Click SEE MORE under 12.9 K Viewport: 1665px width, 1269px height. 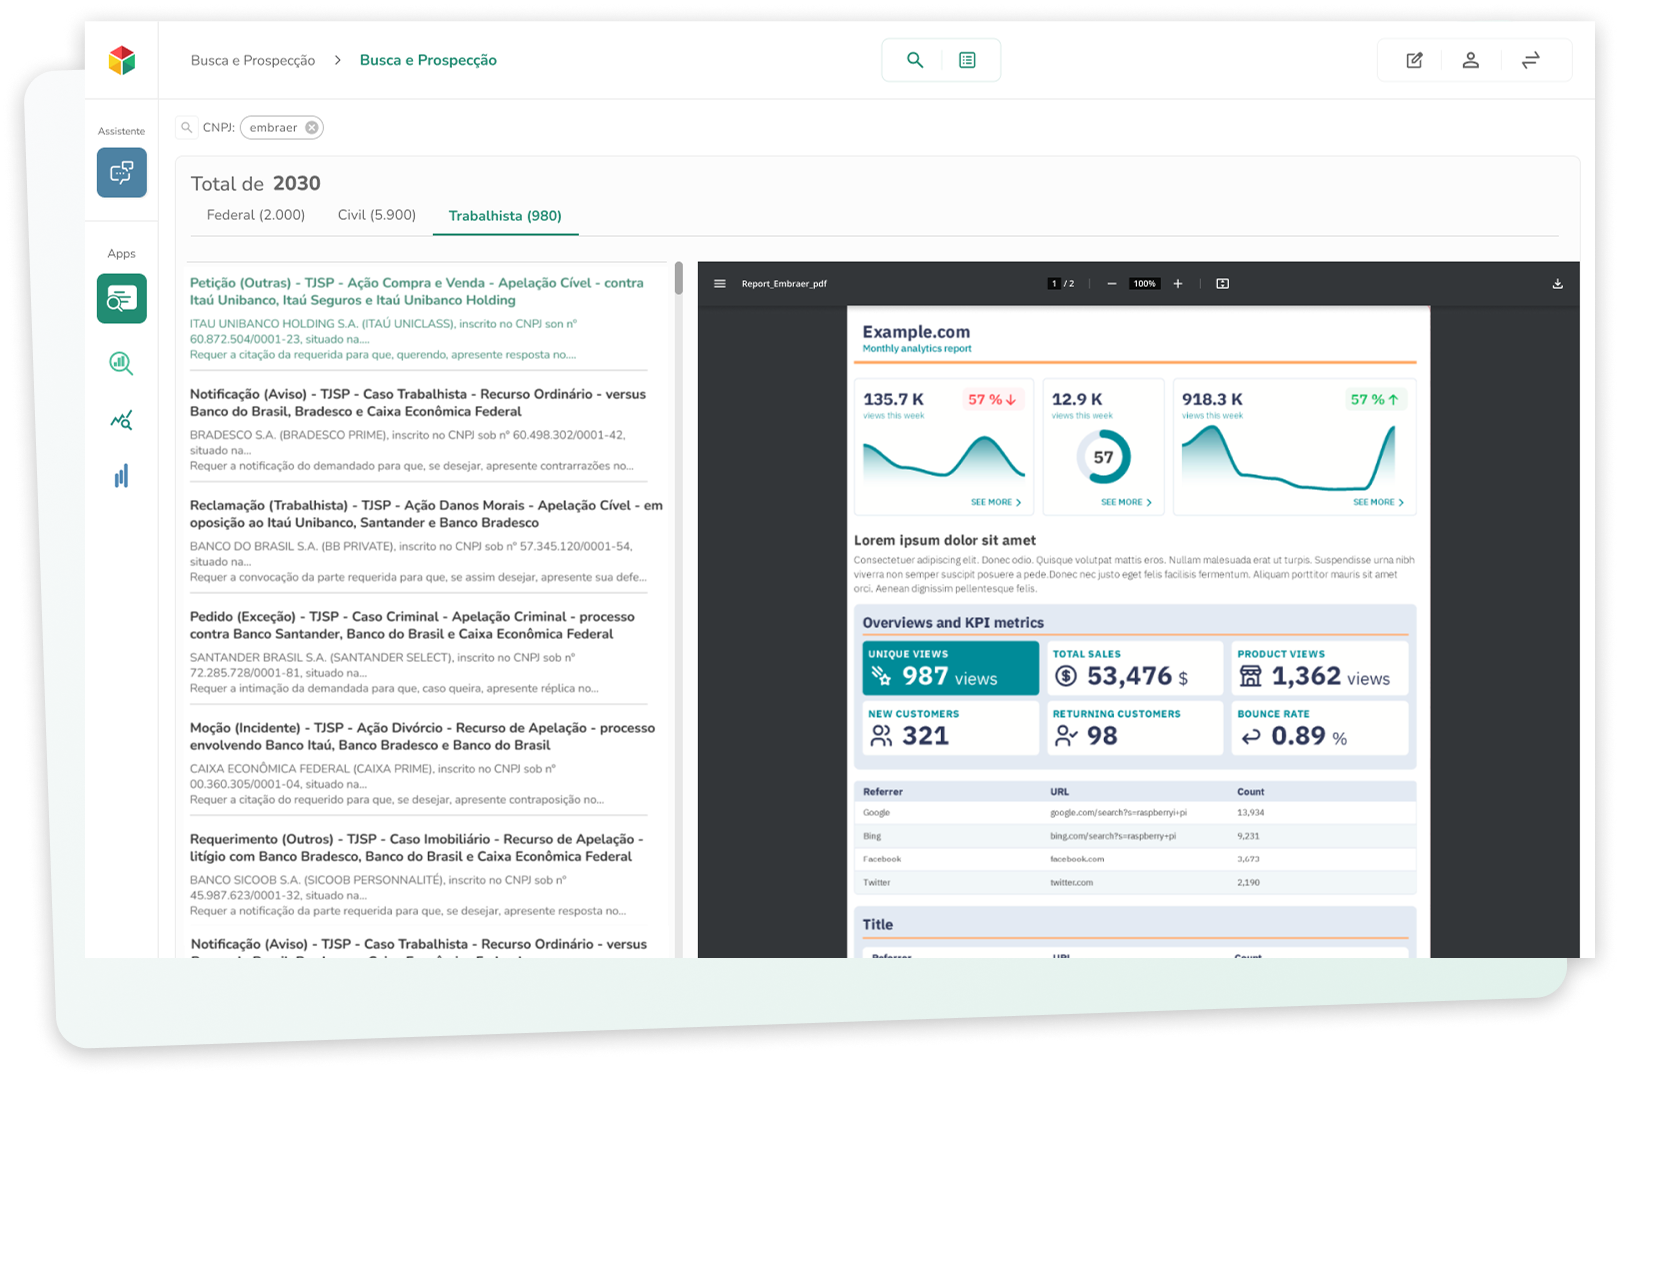[1126, 502]
